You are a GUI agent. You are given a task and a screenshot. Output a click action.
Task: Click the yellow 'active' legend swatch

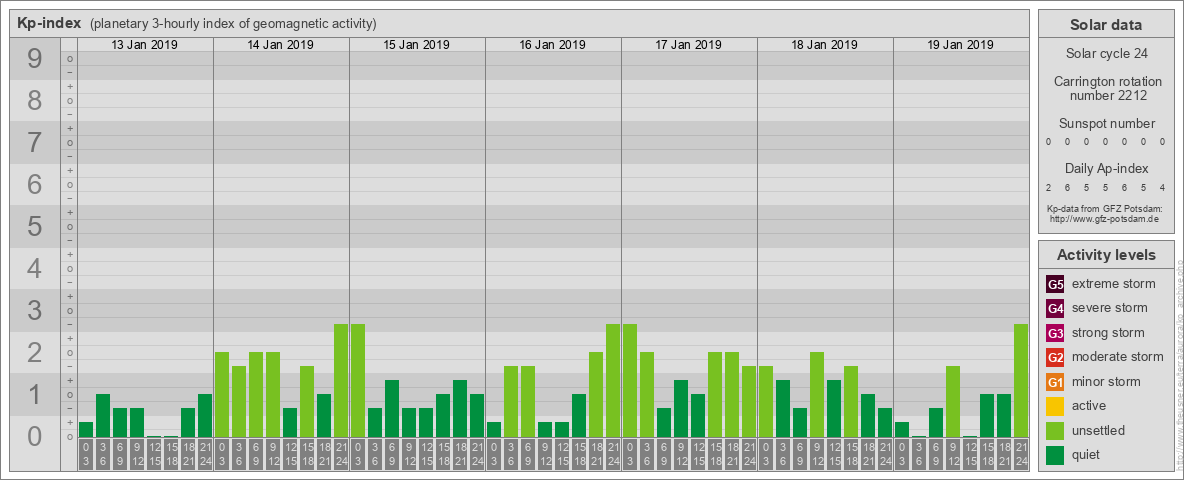pyautogui.click(x=1055, y=406)
